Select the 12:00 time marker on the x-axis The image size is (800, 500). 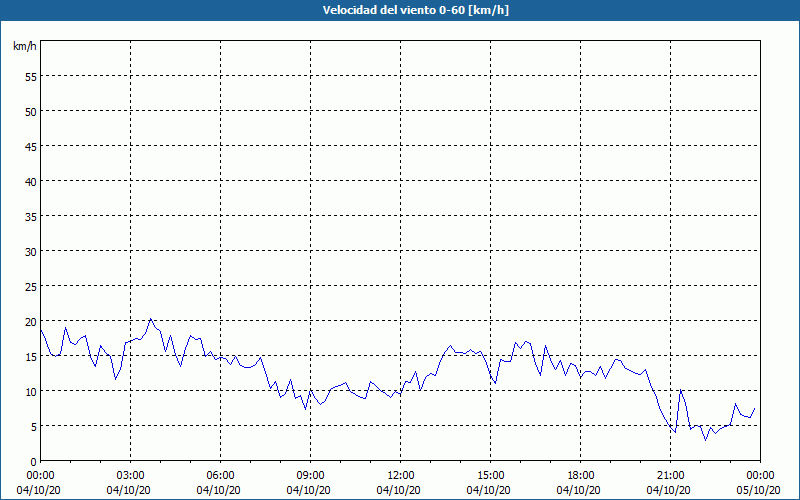pyautogui.click(x=400, y=475)
